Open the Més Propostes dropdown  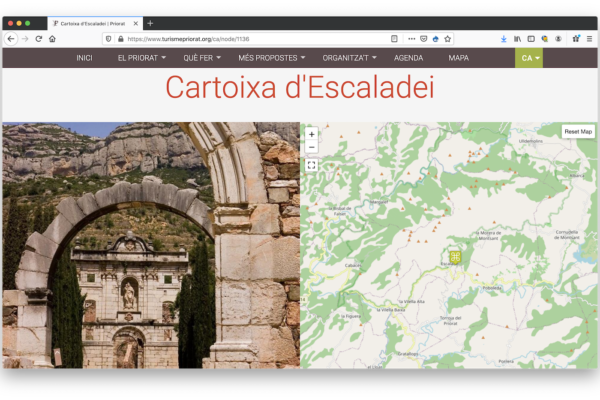point(272,58)
